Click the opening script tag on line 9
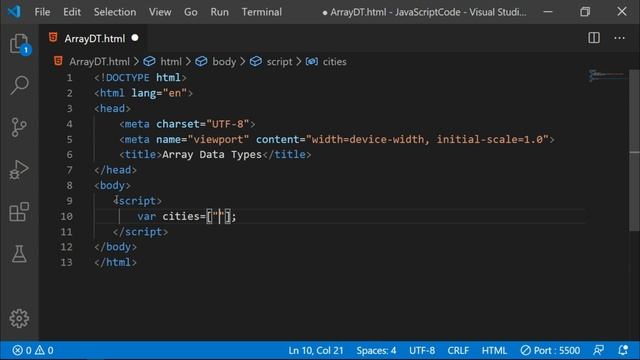 pyautogui.click(x=138, y=200)
